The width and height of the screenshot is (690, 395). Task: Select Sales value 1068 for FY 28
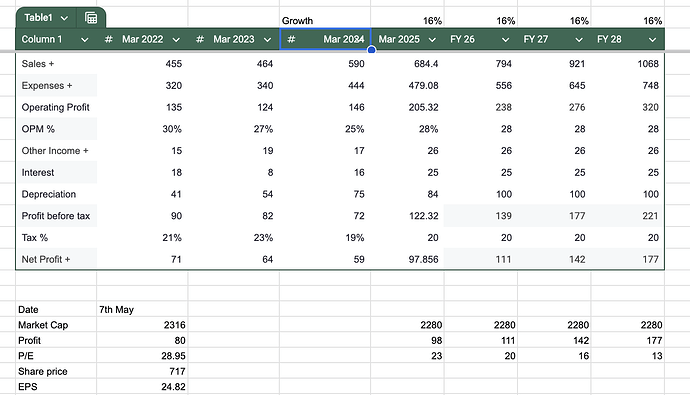(648, 64)
